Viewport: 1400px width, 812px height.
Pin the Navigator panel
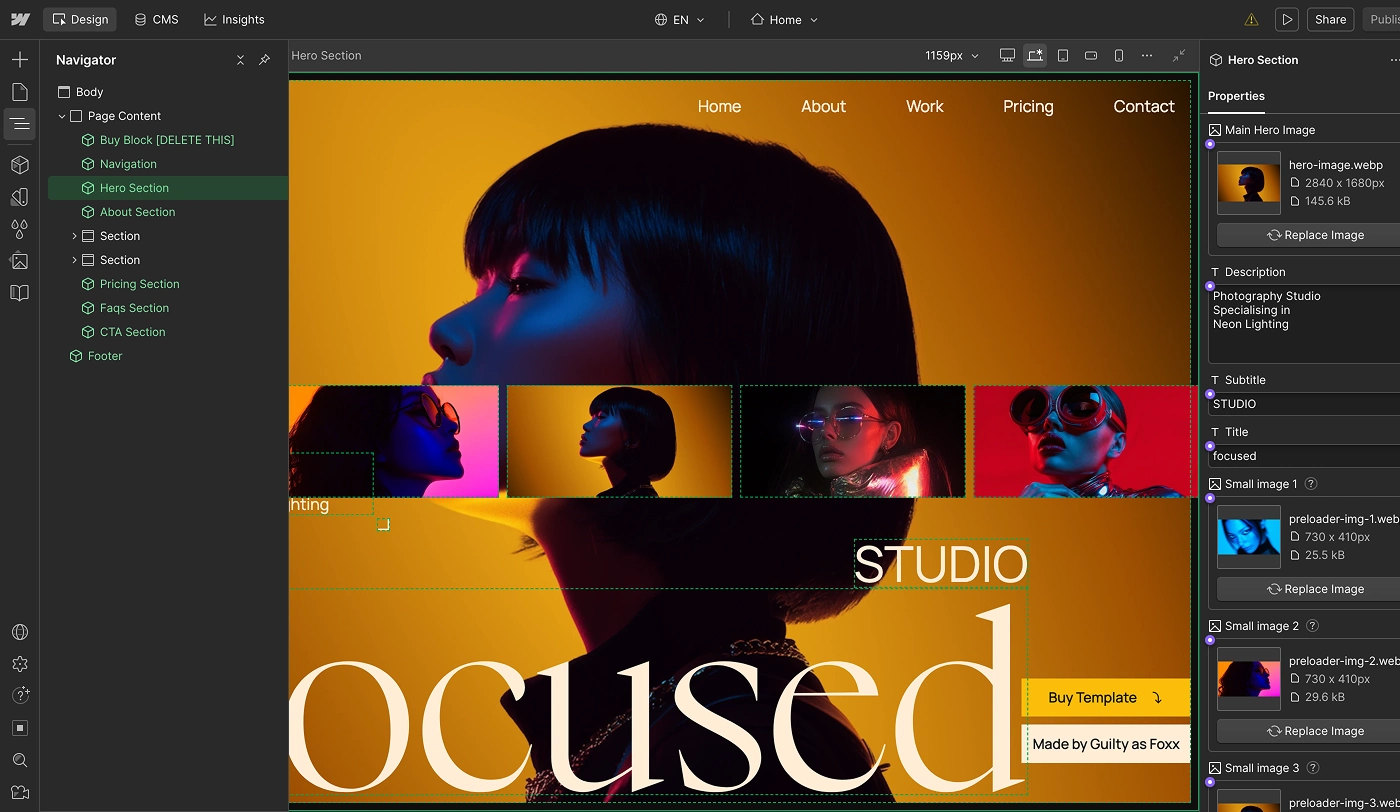click(x=264, y=60)
